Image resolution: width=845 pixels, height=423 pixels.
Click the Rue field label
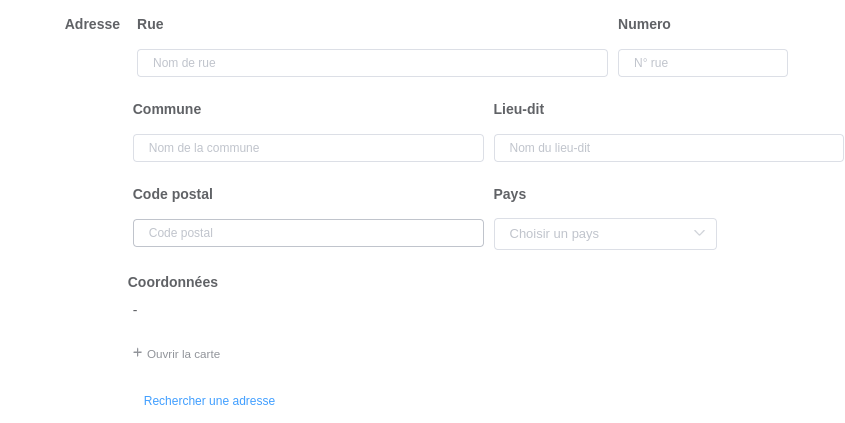(150, 24)
